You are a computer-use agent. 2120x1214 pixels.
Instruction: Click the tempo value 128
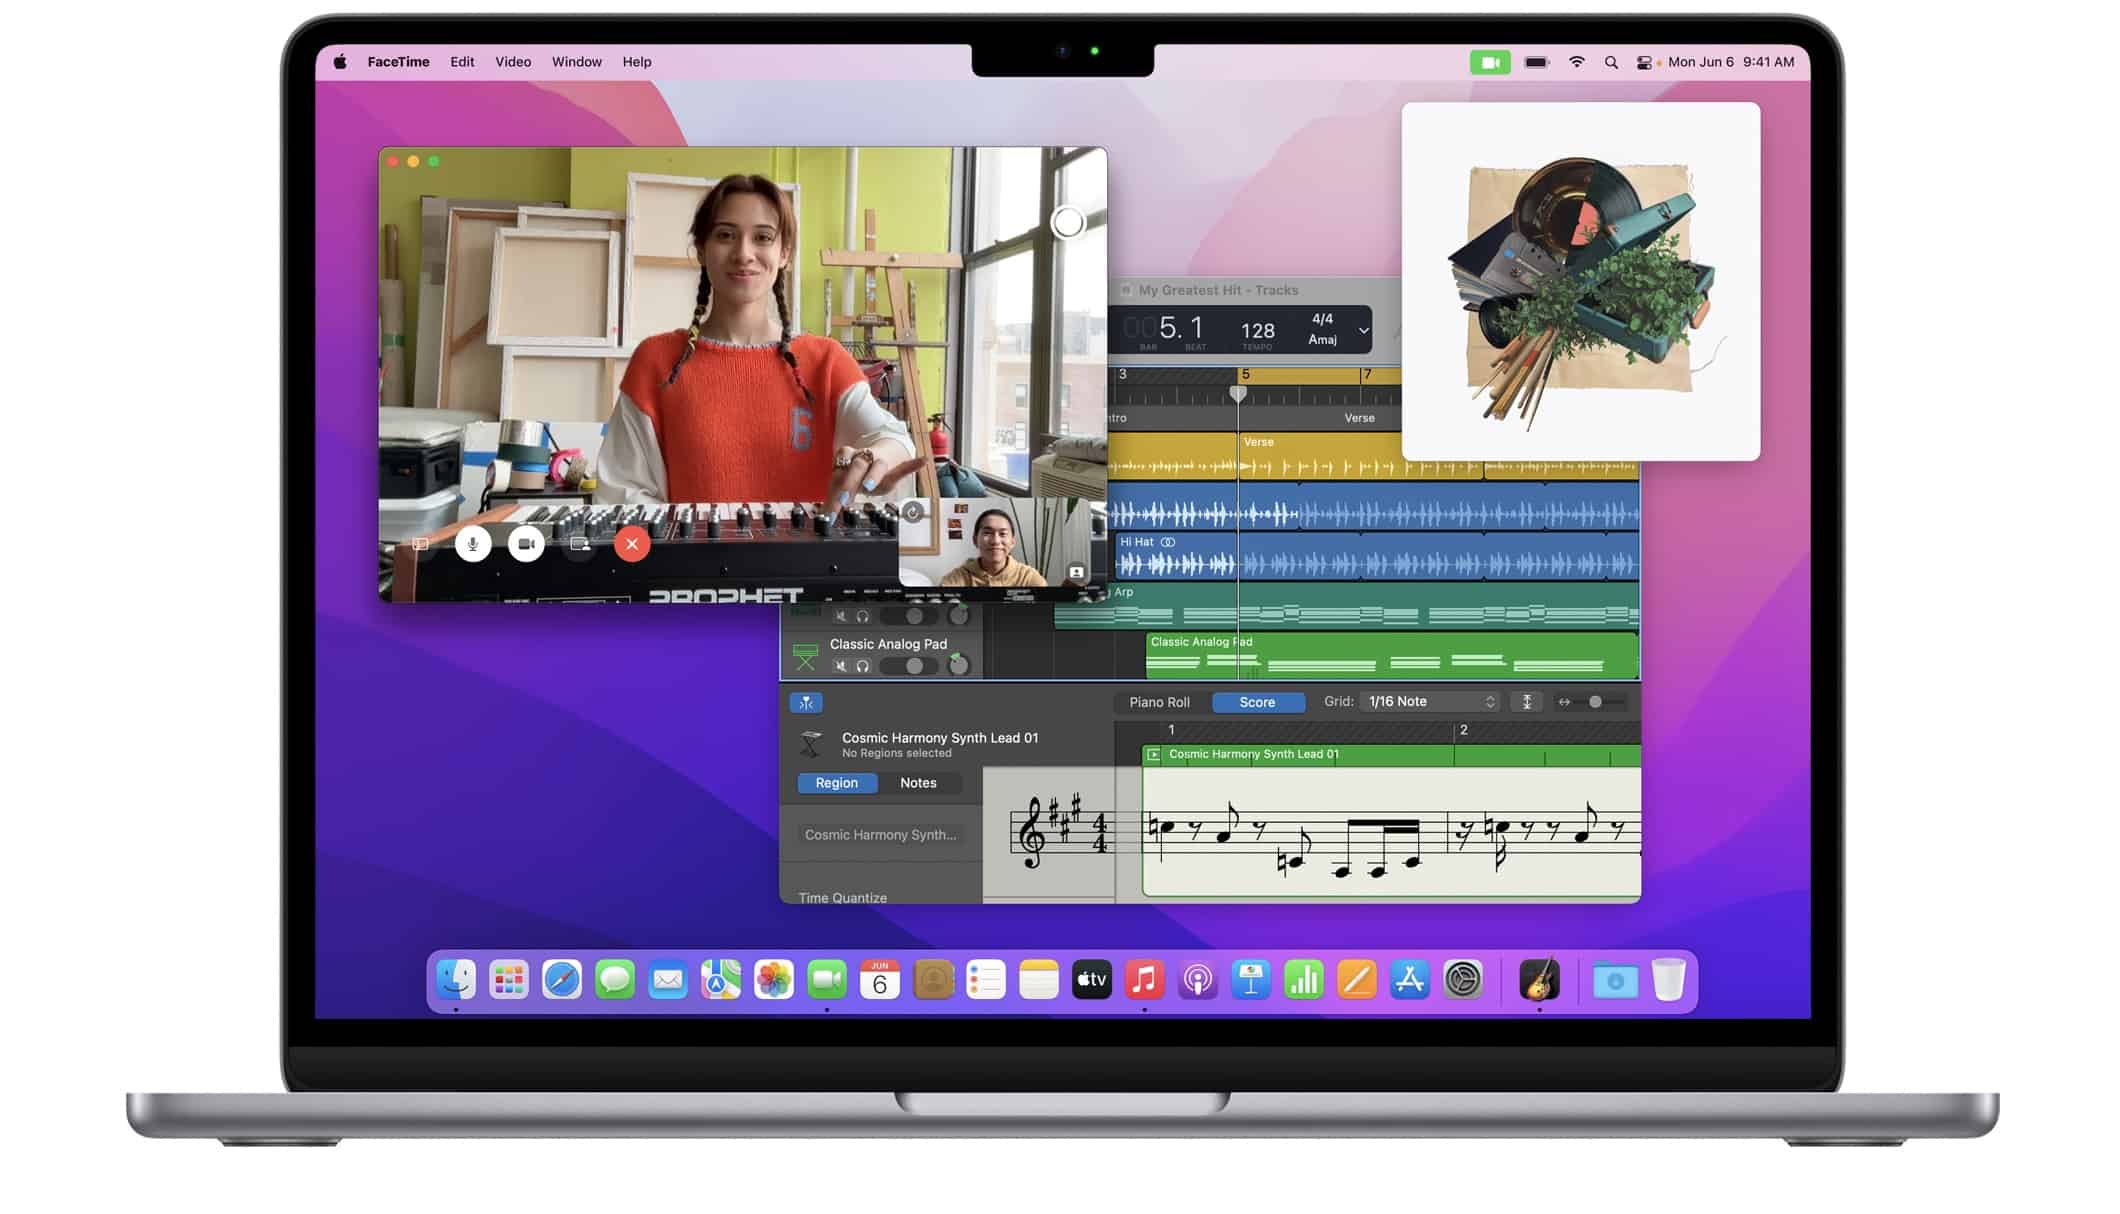pyautogui.click(x=1257, y=330)
